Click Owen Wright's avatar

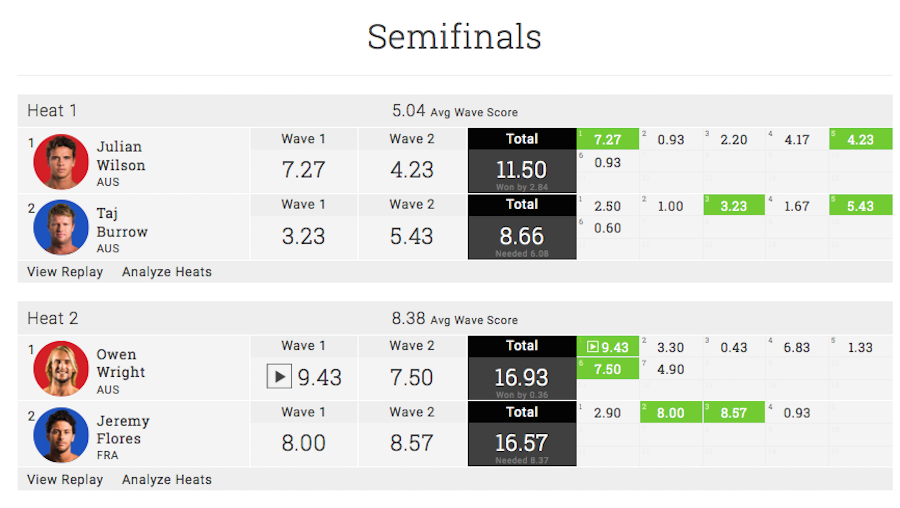[x=61, y=369]
